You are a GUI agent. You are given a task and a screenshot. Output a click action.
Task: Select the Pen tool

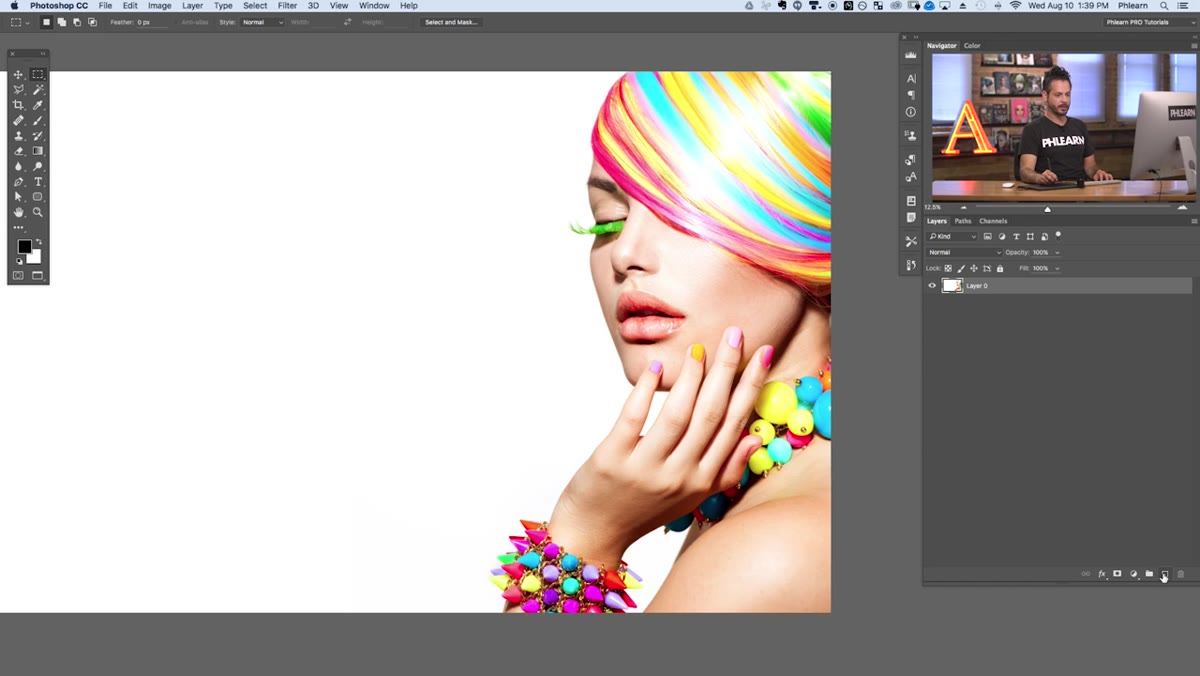(x=18, y=182)
